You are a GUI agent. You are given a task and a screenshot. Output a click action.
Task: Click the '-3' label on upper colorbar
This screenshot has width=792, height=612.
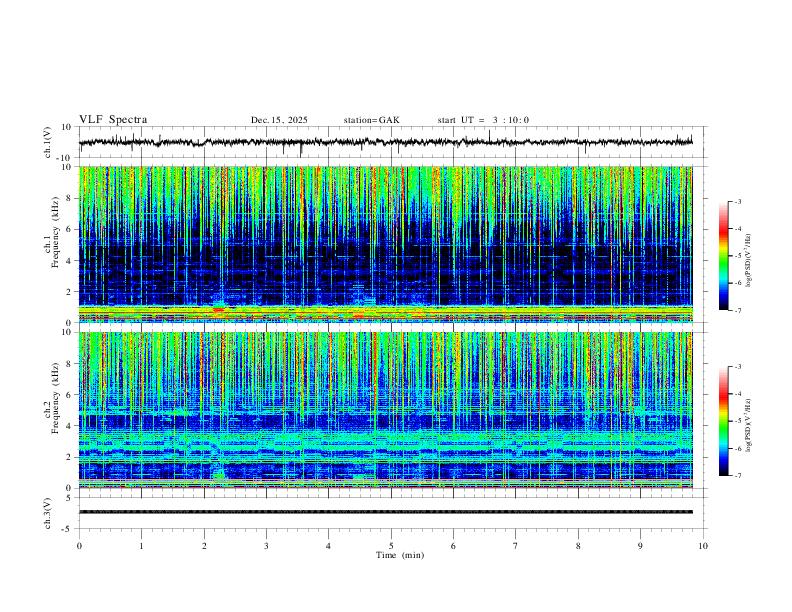737,201
